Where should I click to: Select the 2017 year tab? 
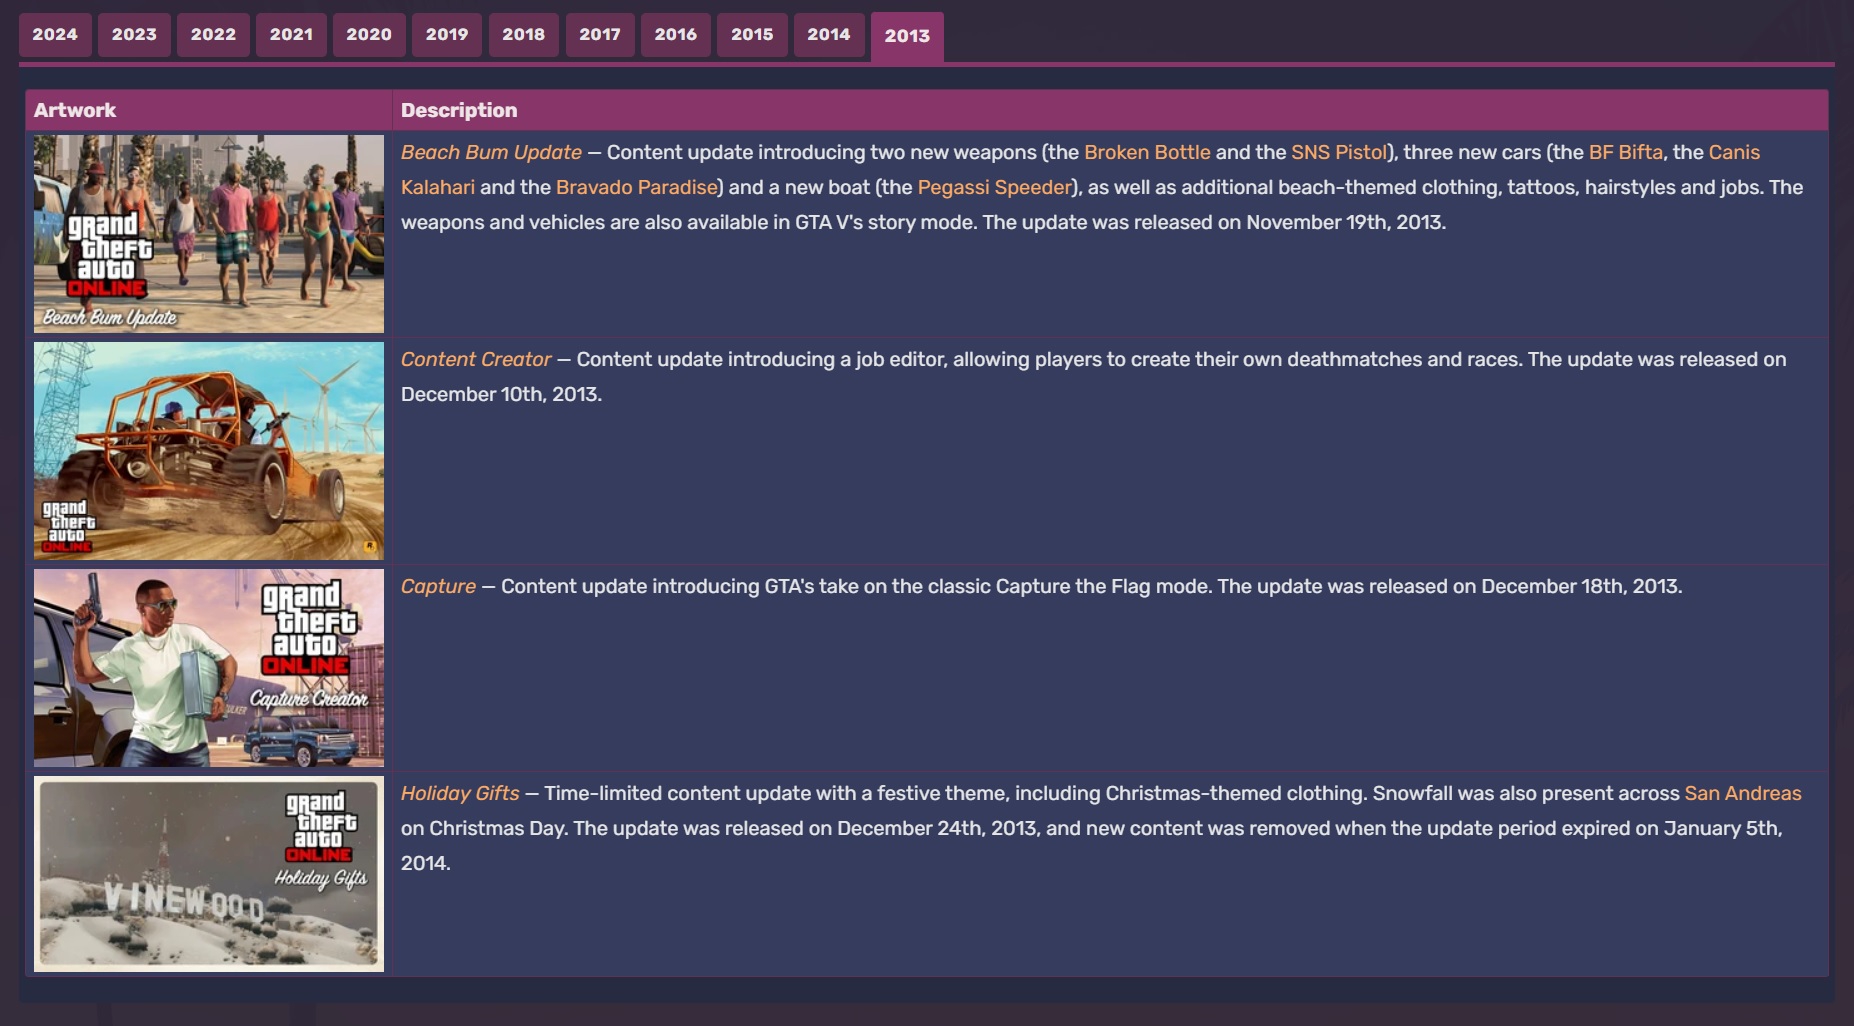600,35
